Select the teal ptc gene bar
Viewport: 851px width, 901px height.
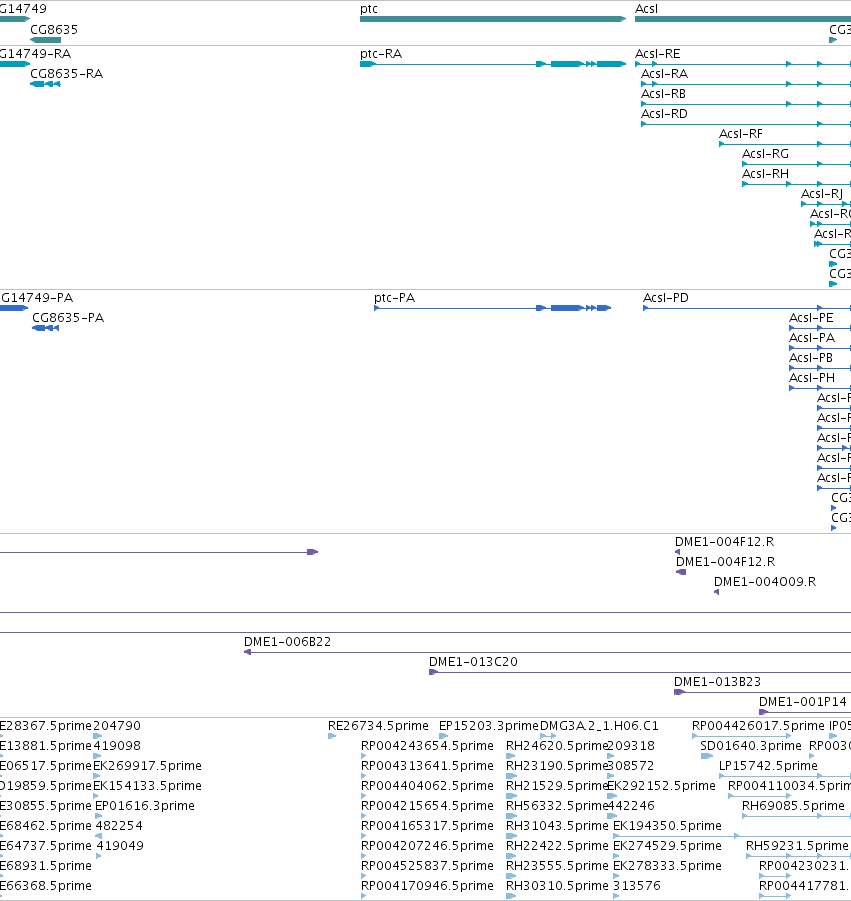(x=493, y=20)
